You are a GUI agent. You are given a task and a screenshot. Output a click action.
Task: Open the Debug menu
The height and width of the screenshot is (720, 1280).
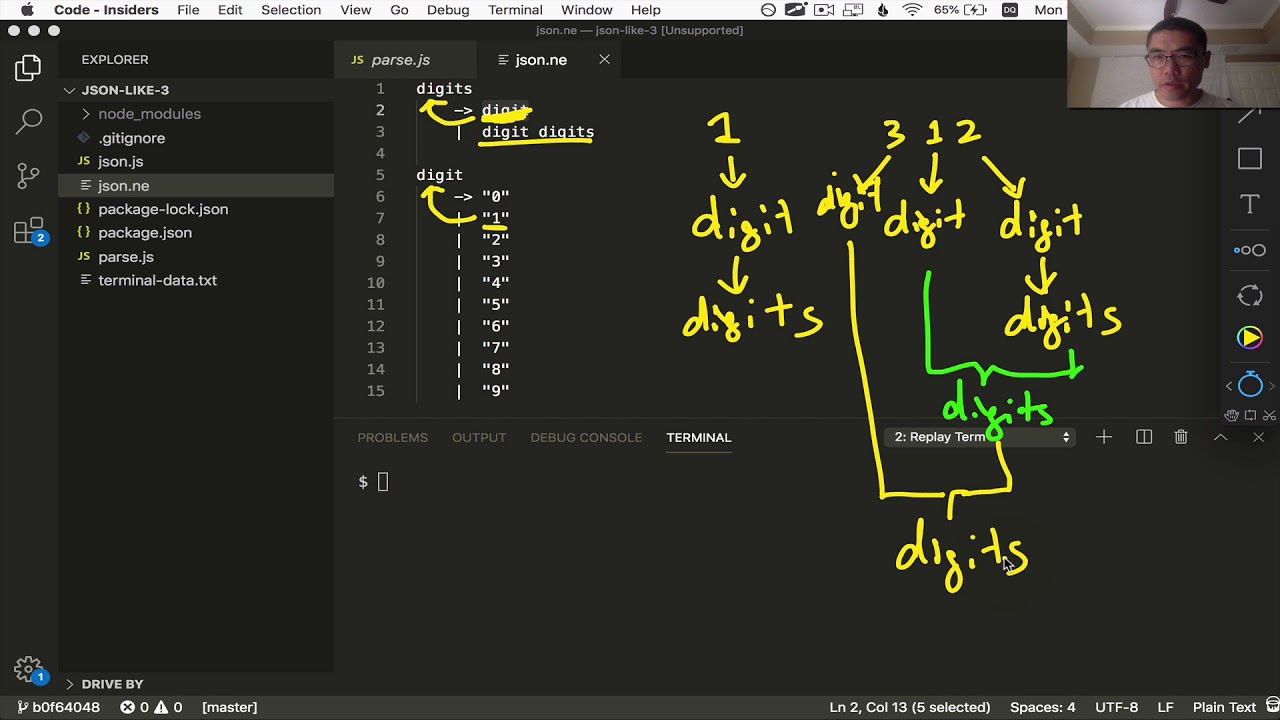pyautogui.click(x=448, y=10)
